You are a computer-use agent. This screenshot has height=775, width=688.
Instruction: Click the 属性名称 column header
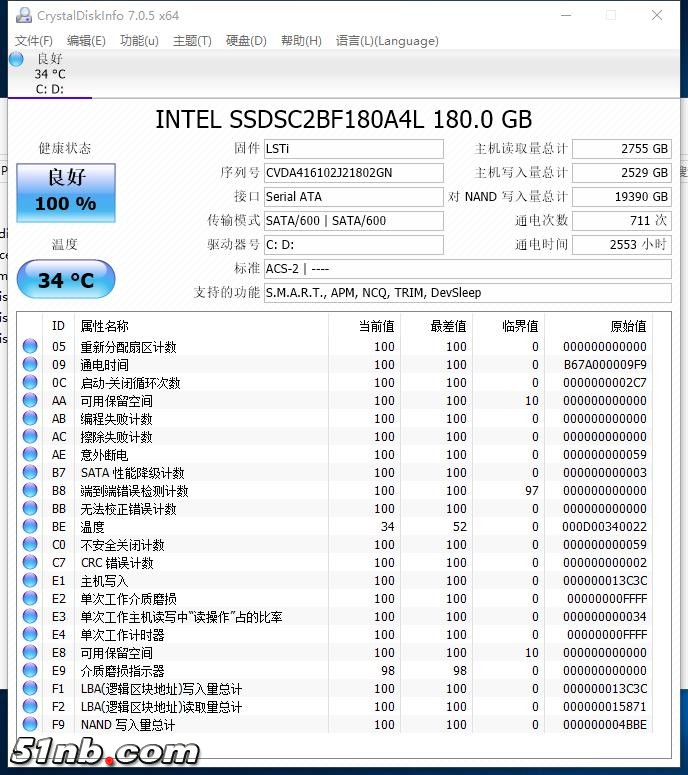tap(105, 326)
